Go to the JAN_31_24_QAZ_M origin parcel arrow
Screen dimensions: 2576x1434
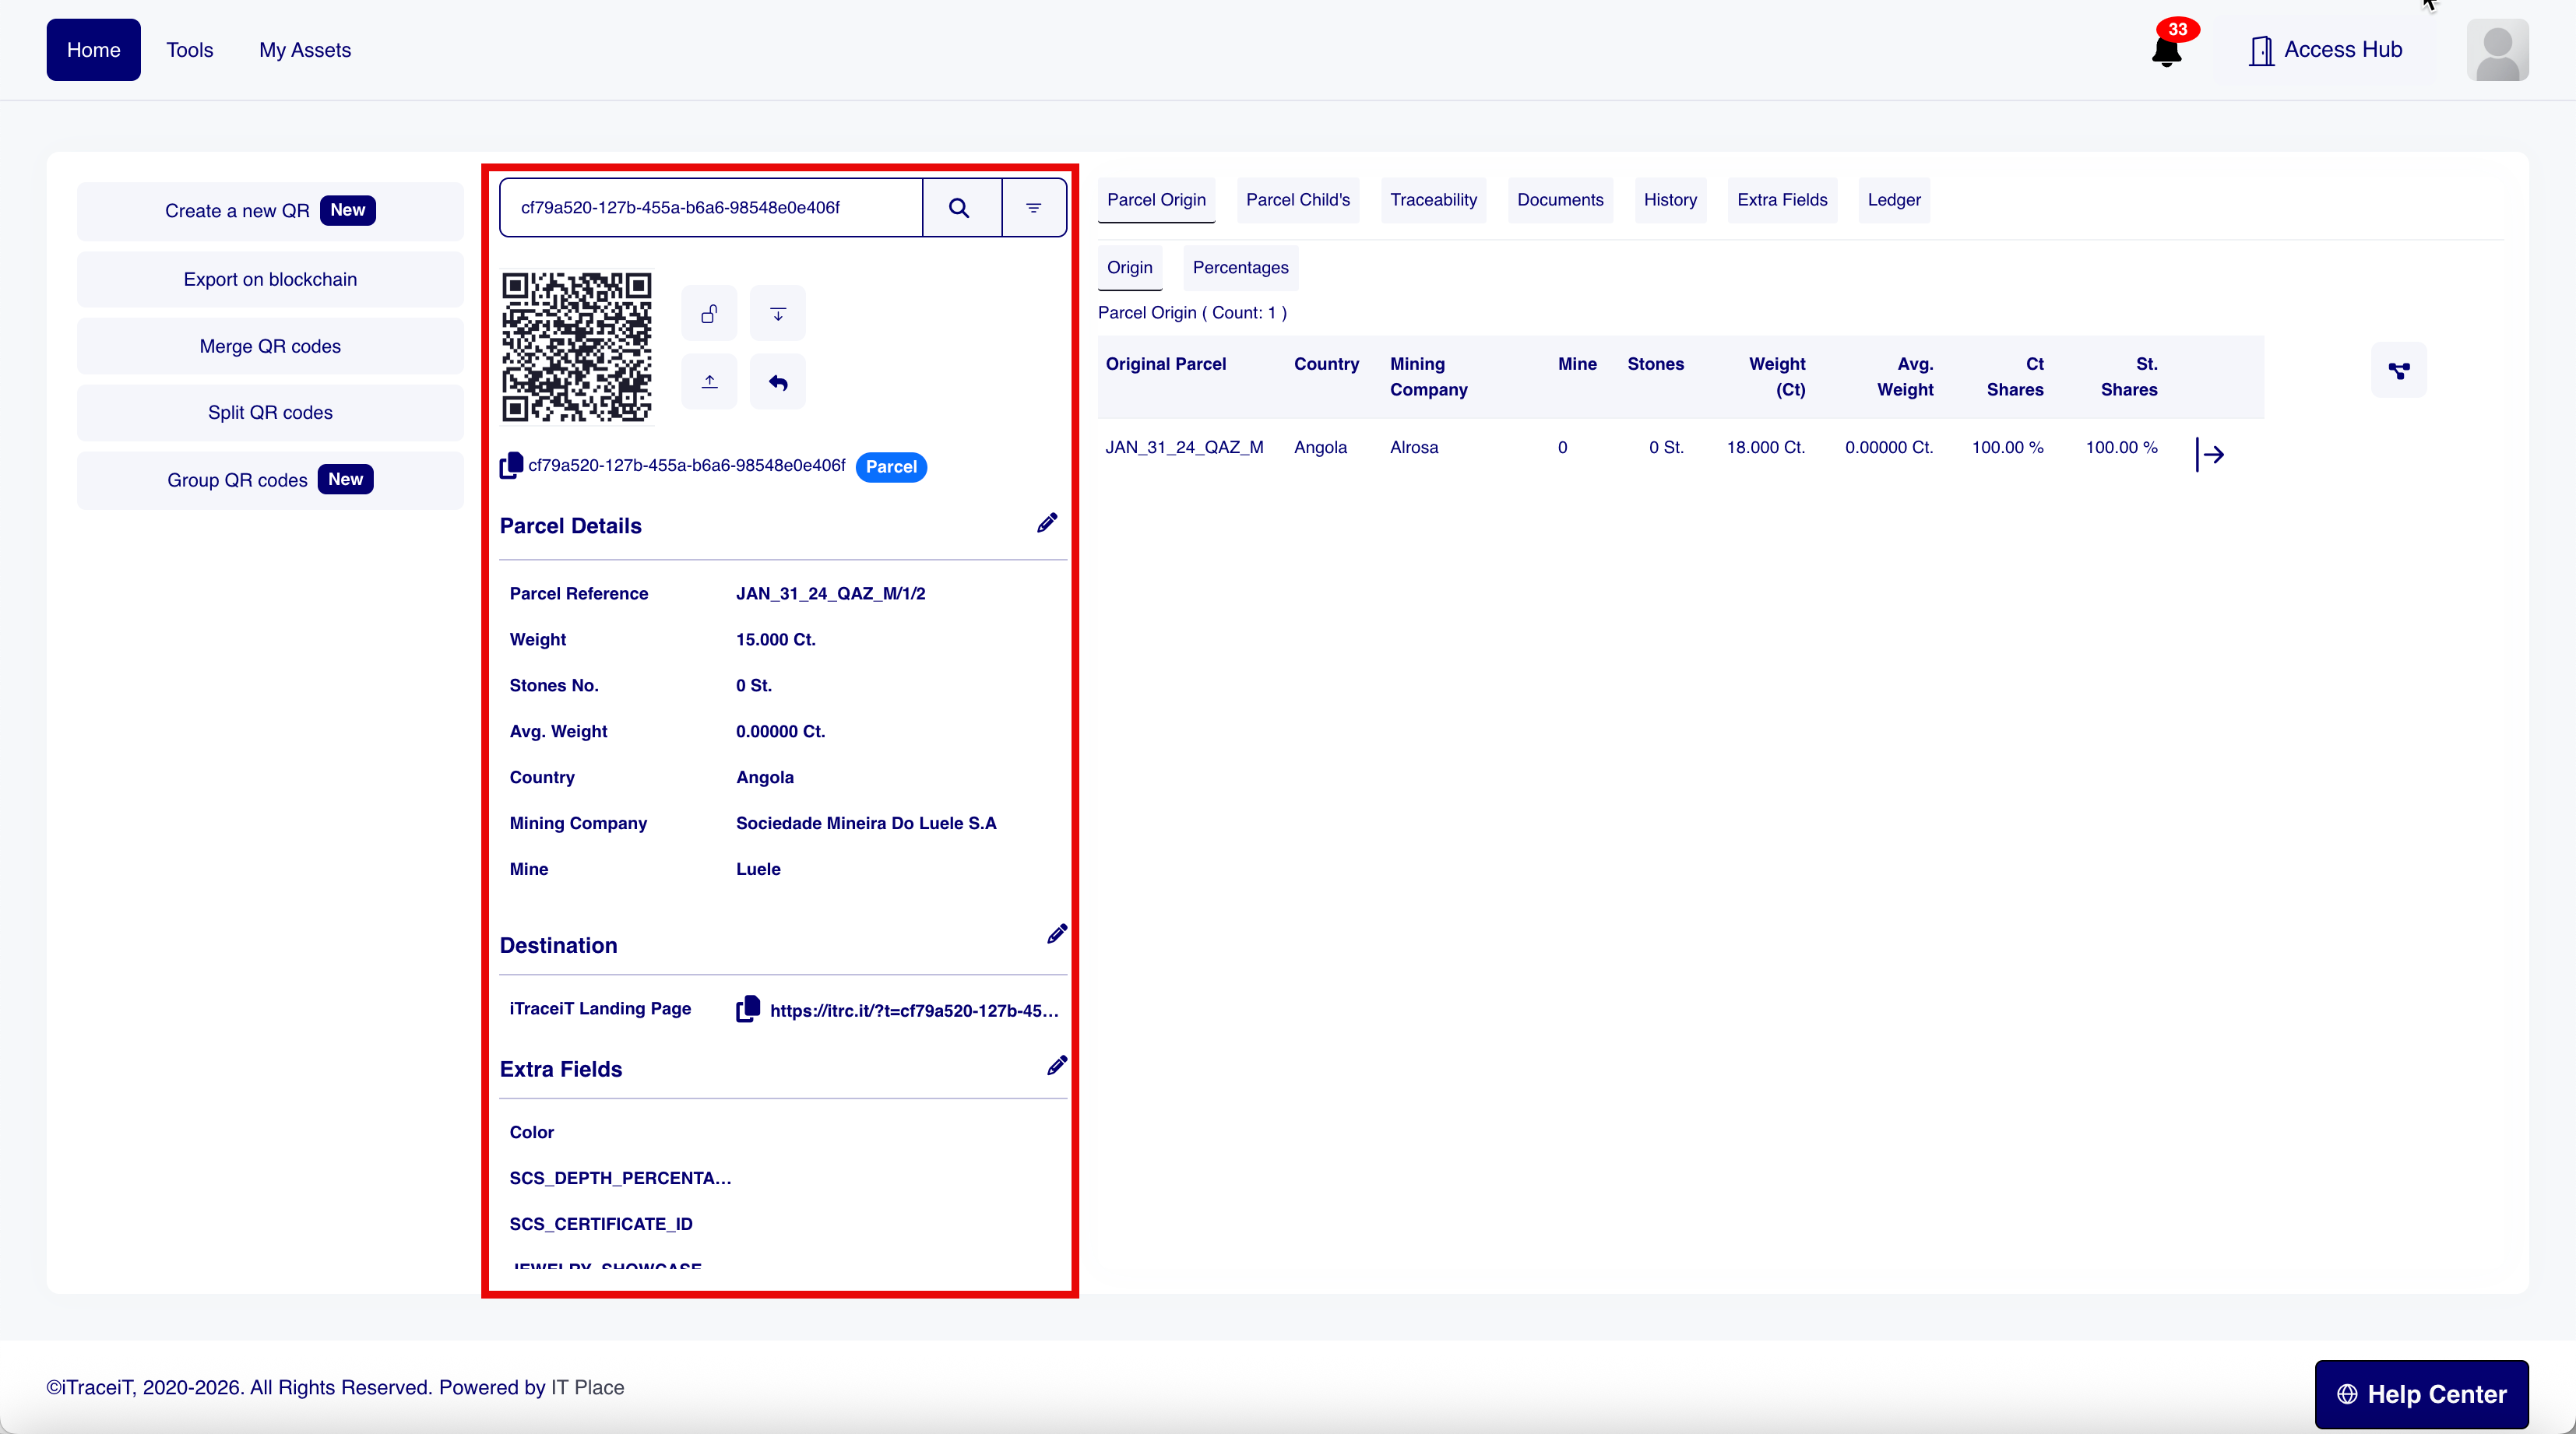[x=2210, y=455]
